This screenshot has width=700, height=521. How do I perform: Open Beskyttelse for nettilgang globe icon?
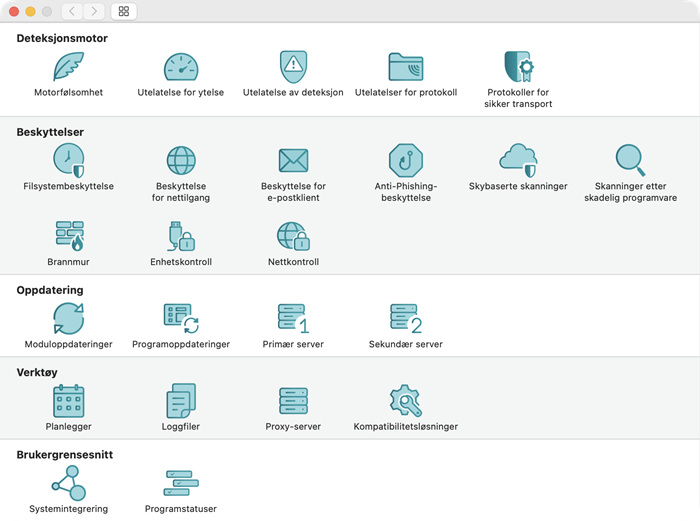pos(181,160)
